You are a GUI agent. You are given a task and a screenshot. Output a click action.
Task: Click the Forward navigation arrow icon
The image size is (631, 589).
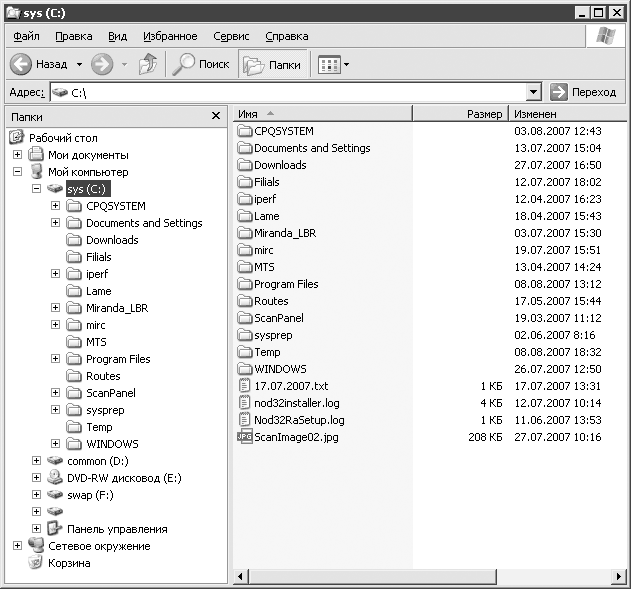click(101, 64)
